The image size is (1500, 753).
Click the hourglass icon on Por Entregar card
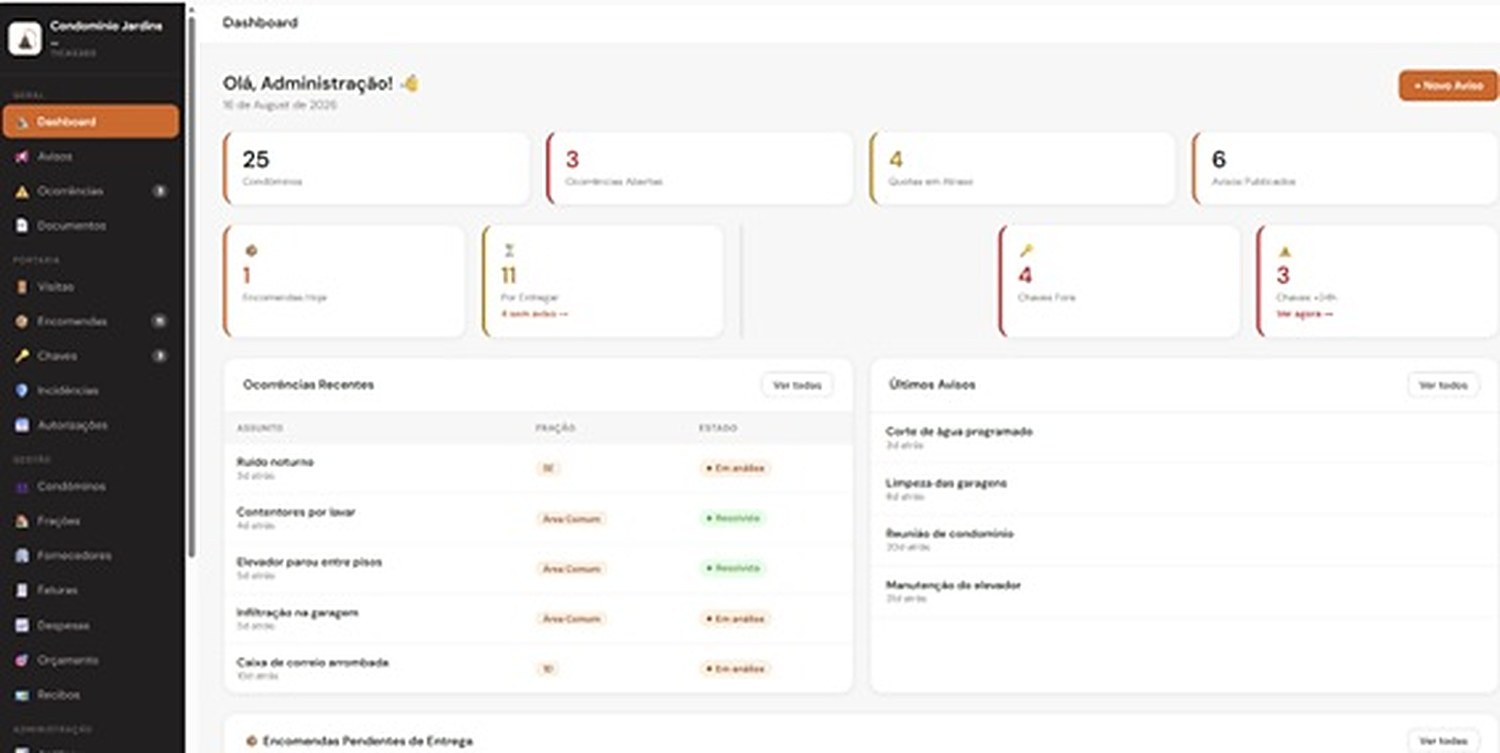pyautogui.click(x=508, y=251)
